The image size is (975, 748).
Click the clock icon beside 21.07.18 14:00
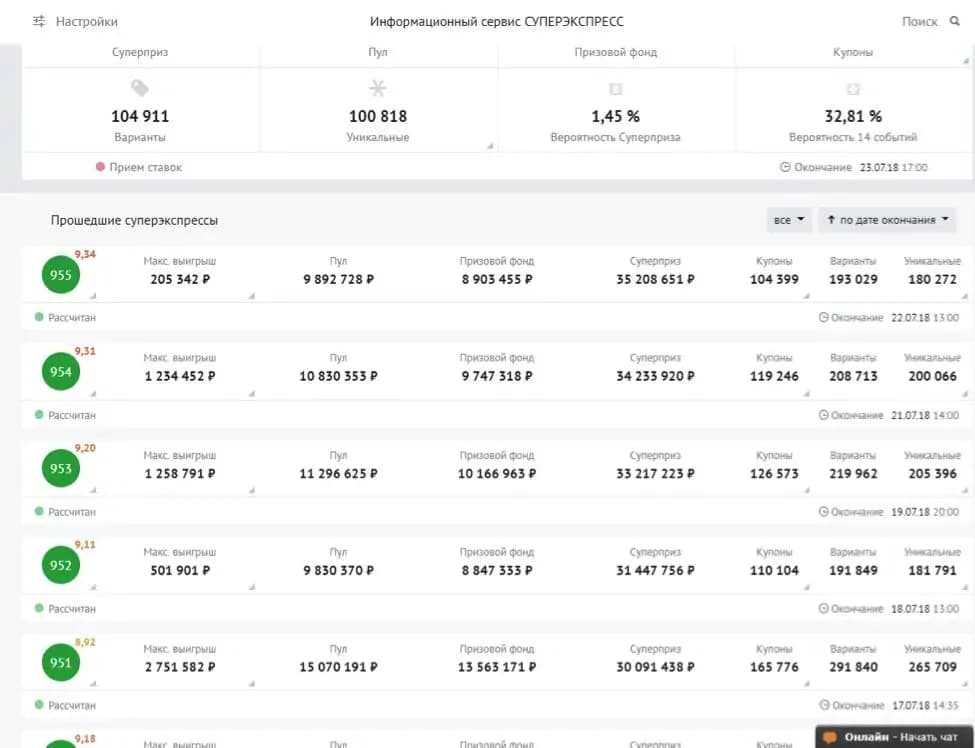824,415
